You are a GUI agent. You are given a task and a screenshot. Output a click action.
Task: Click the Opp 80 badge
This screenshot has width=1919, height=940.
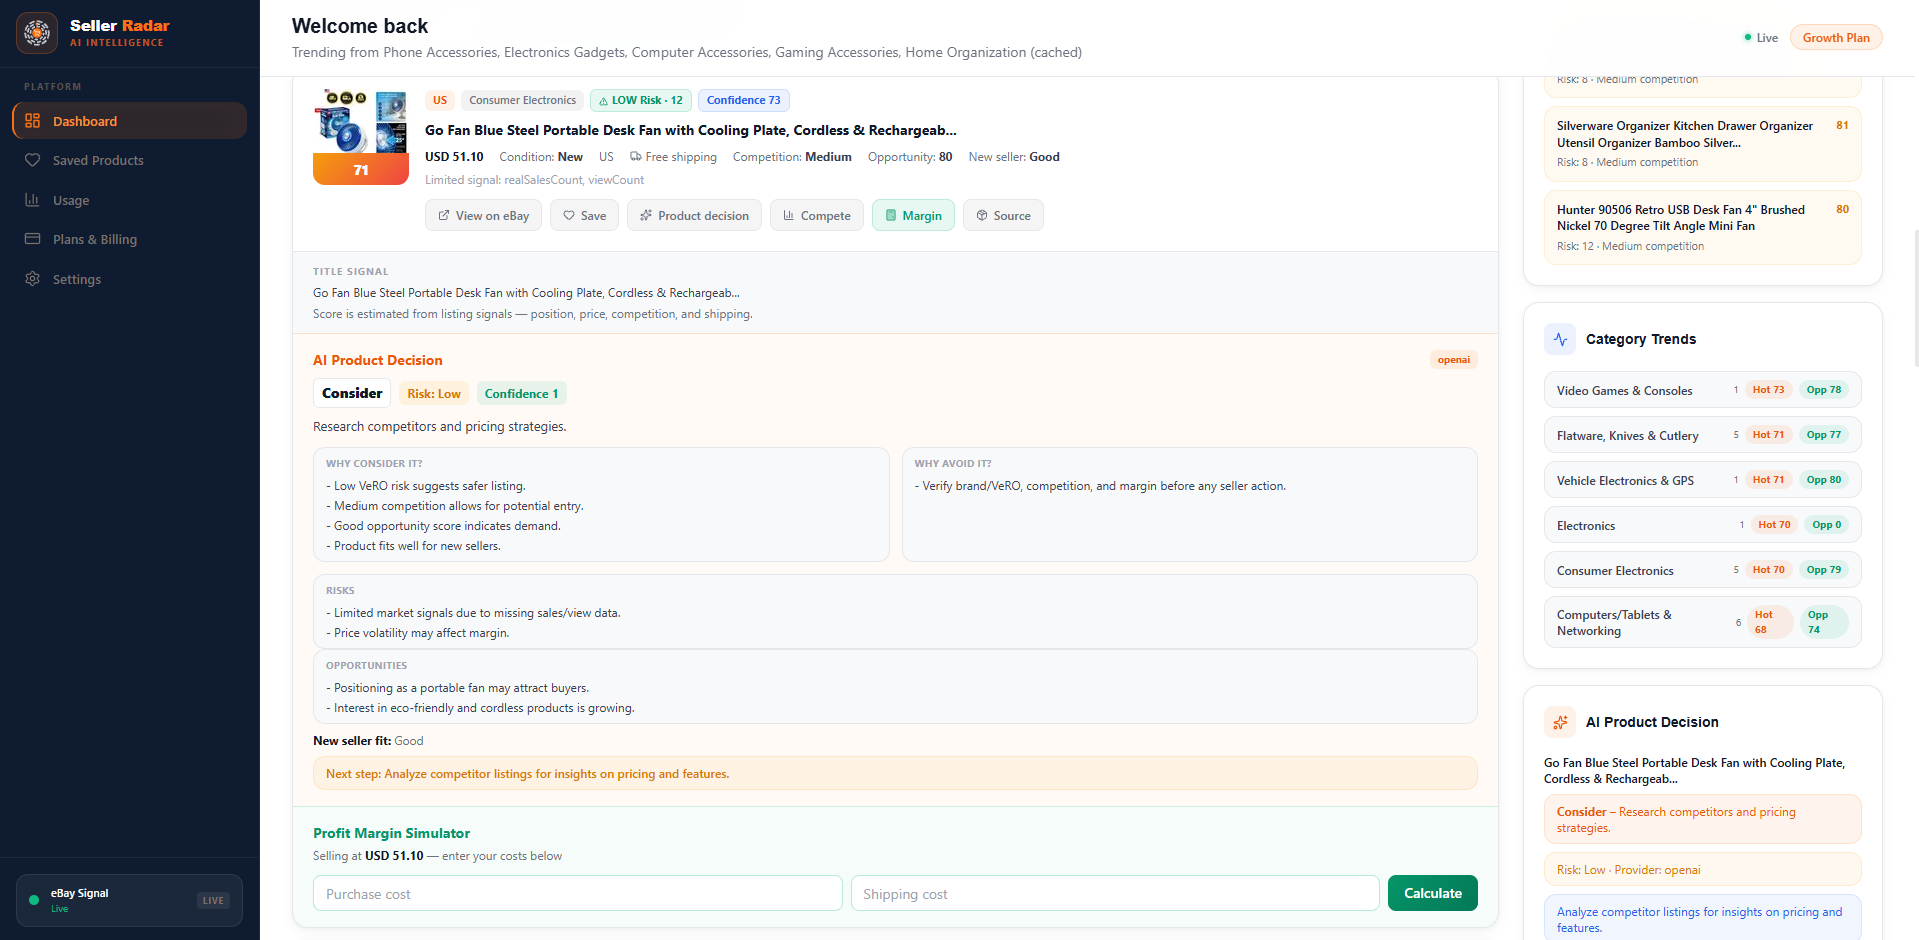[x=1824, y=480]
